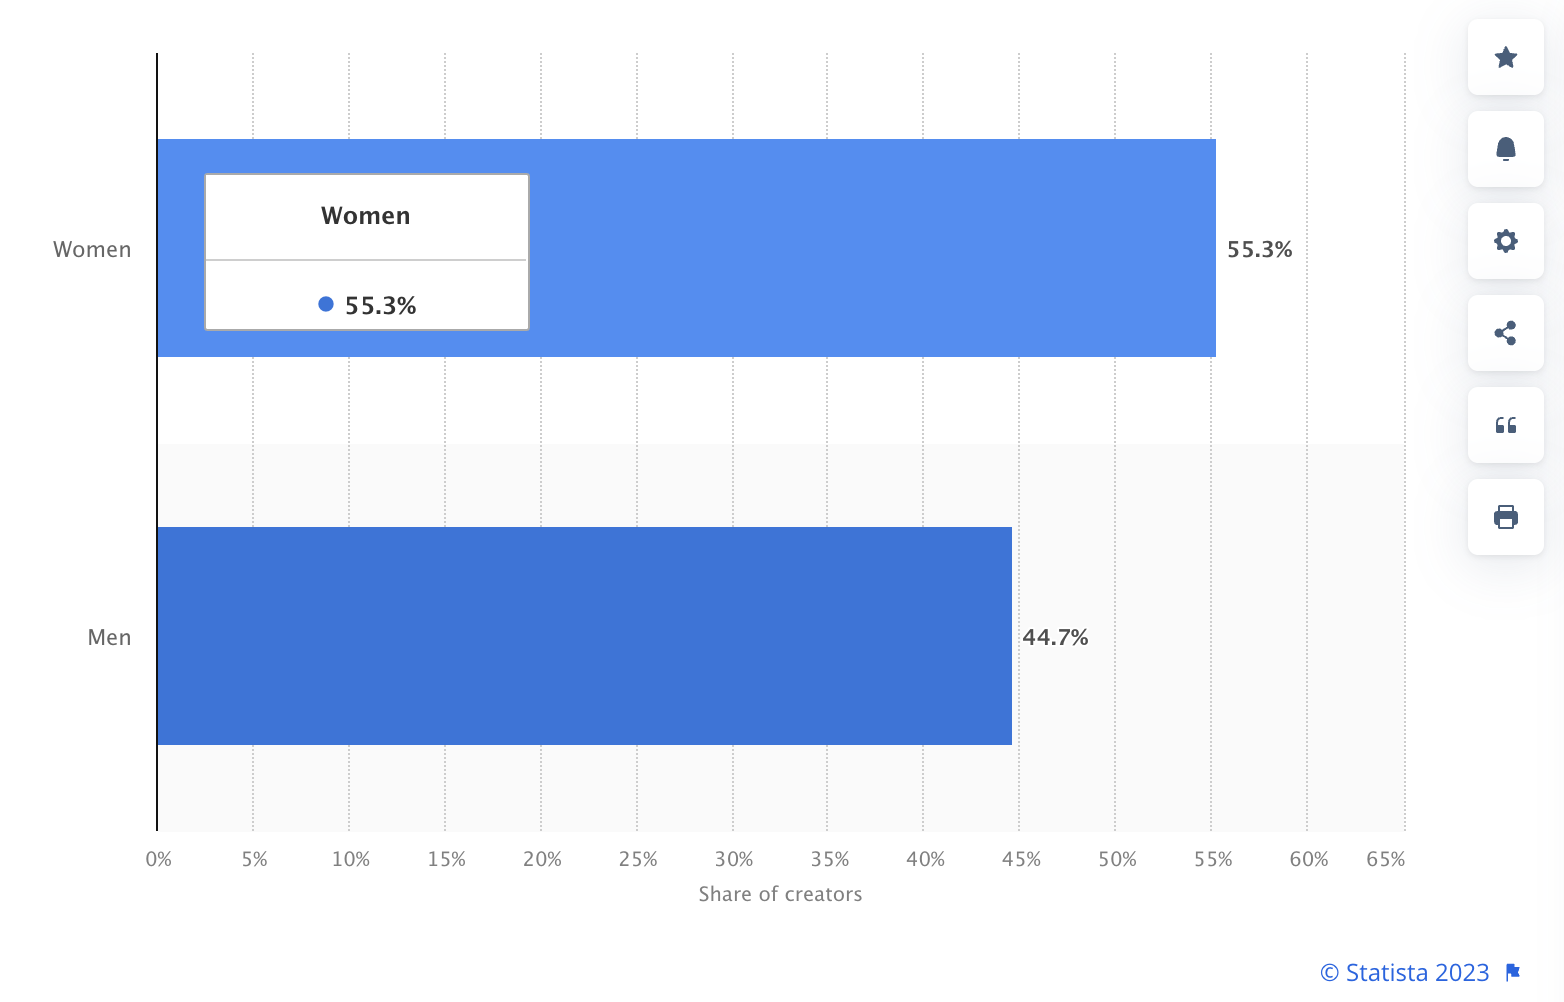The width and height of the screenshot is (1564, 1002).
Task: Click the Women tooltip box
Action: click(366, 251)
